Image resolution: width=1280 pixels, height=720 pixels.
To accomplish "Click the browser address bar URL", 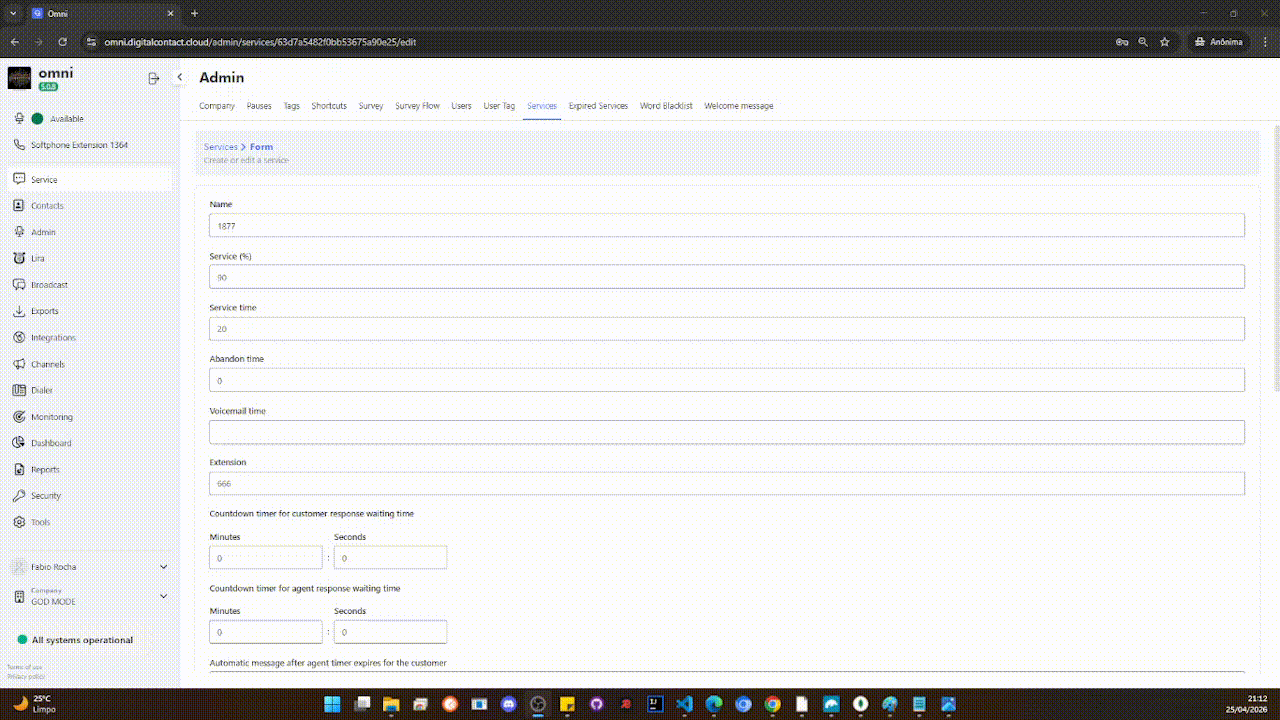I will (x=260, y=42).
